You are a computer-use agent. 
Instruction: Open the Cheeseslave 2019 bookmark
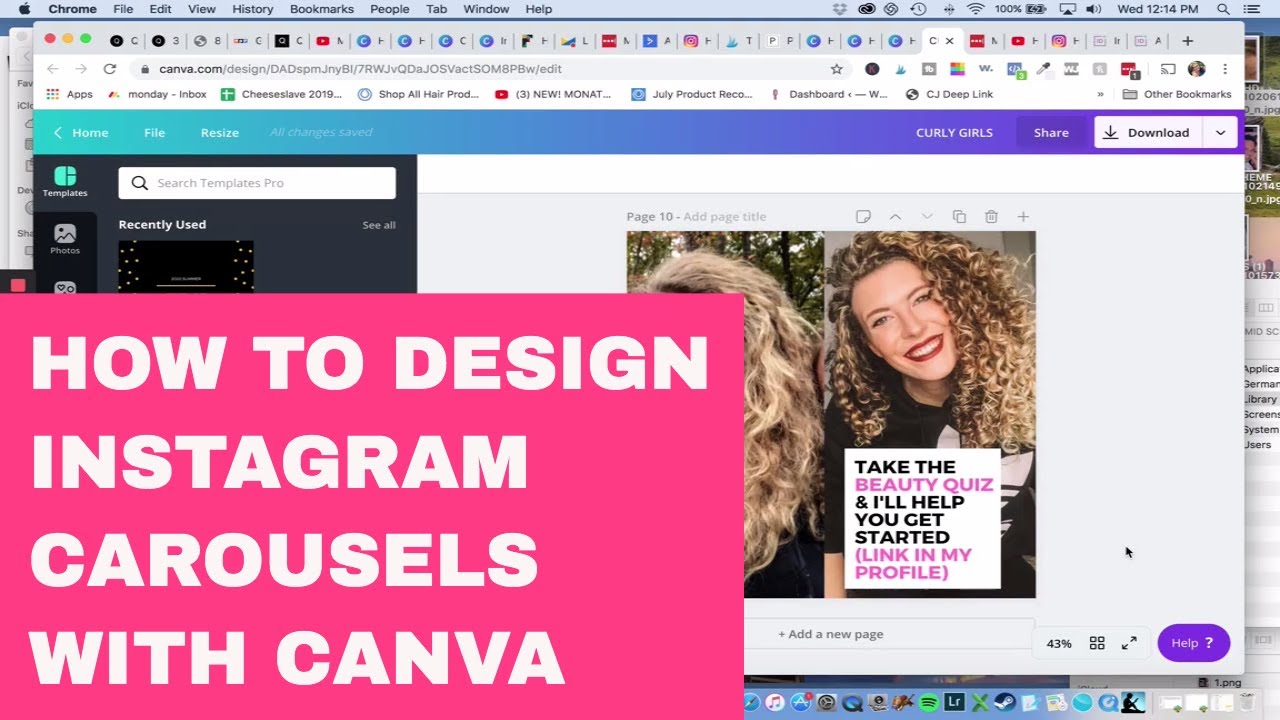(x=281, y=94)
